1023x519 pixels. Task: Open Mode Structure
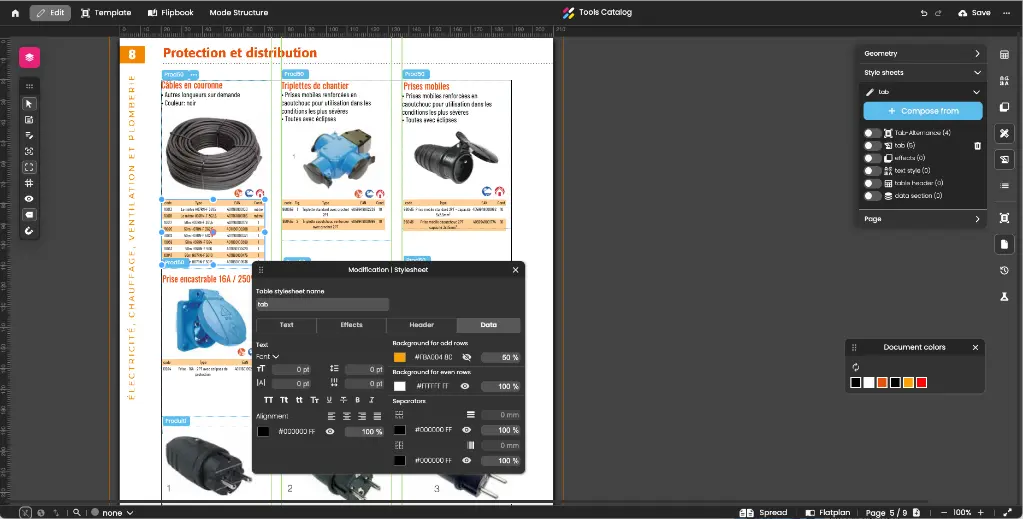[x=239, y=13]
